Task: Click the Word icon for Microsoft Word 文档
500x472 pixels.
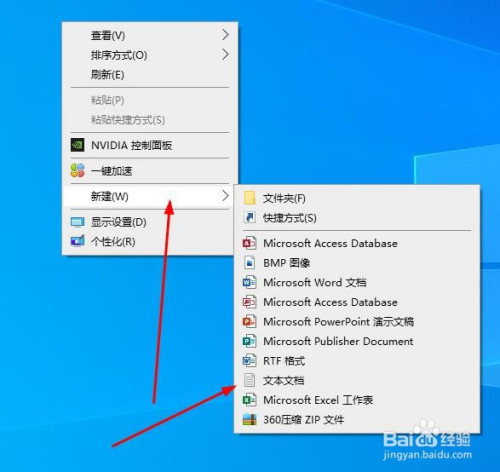Action: (x=250, y=282)
